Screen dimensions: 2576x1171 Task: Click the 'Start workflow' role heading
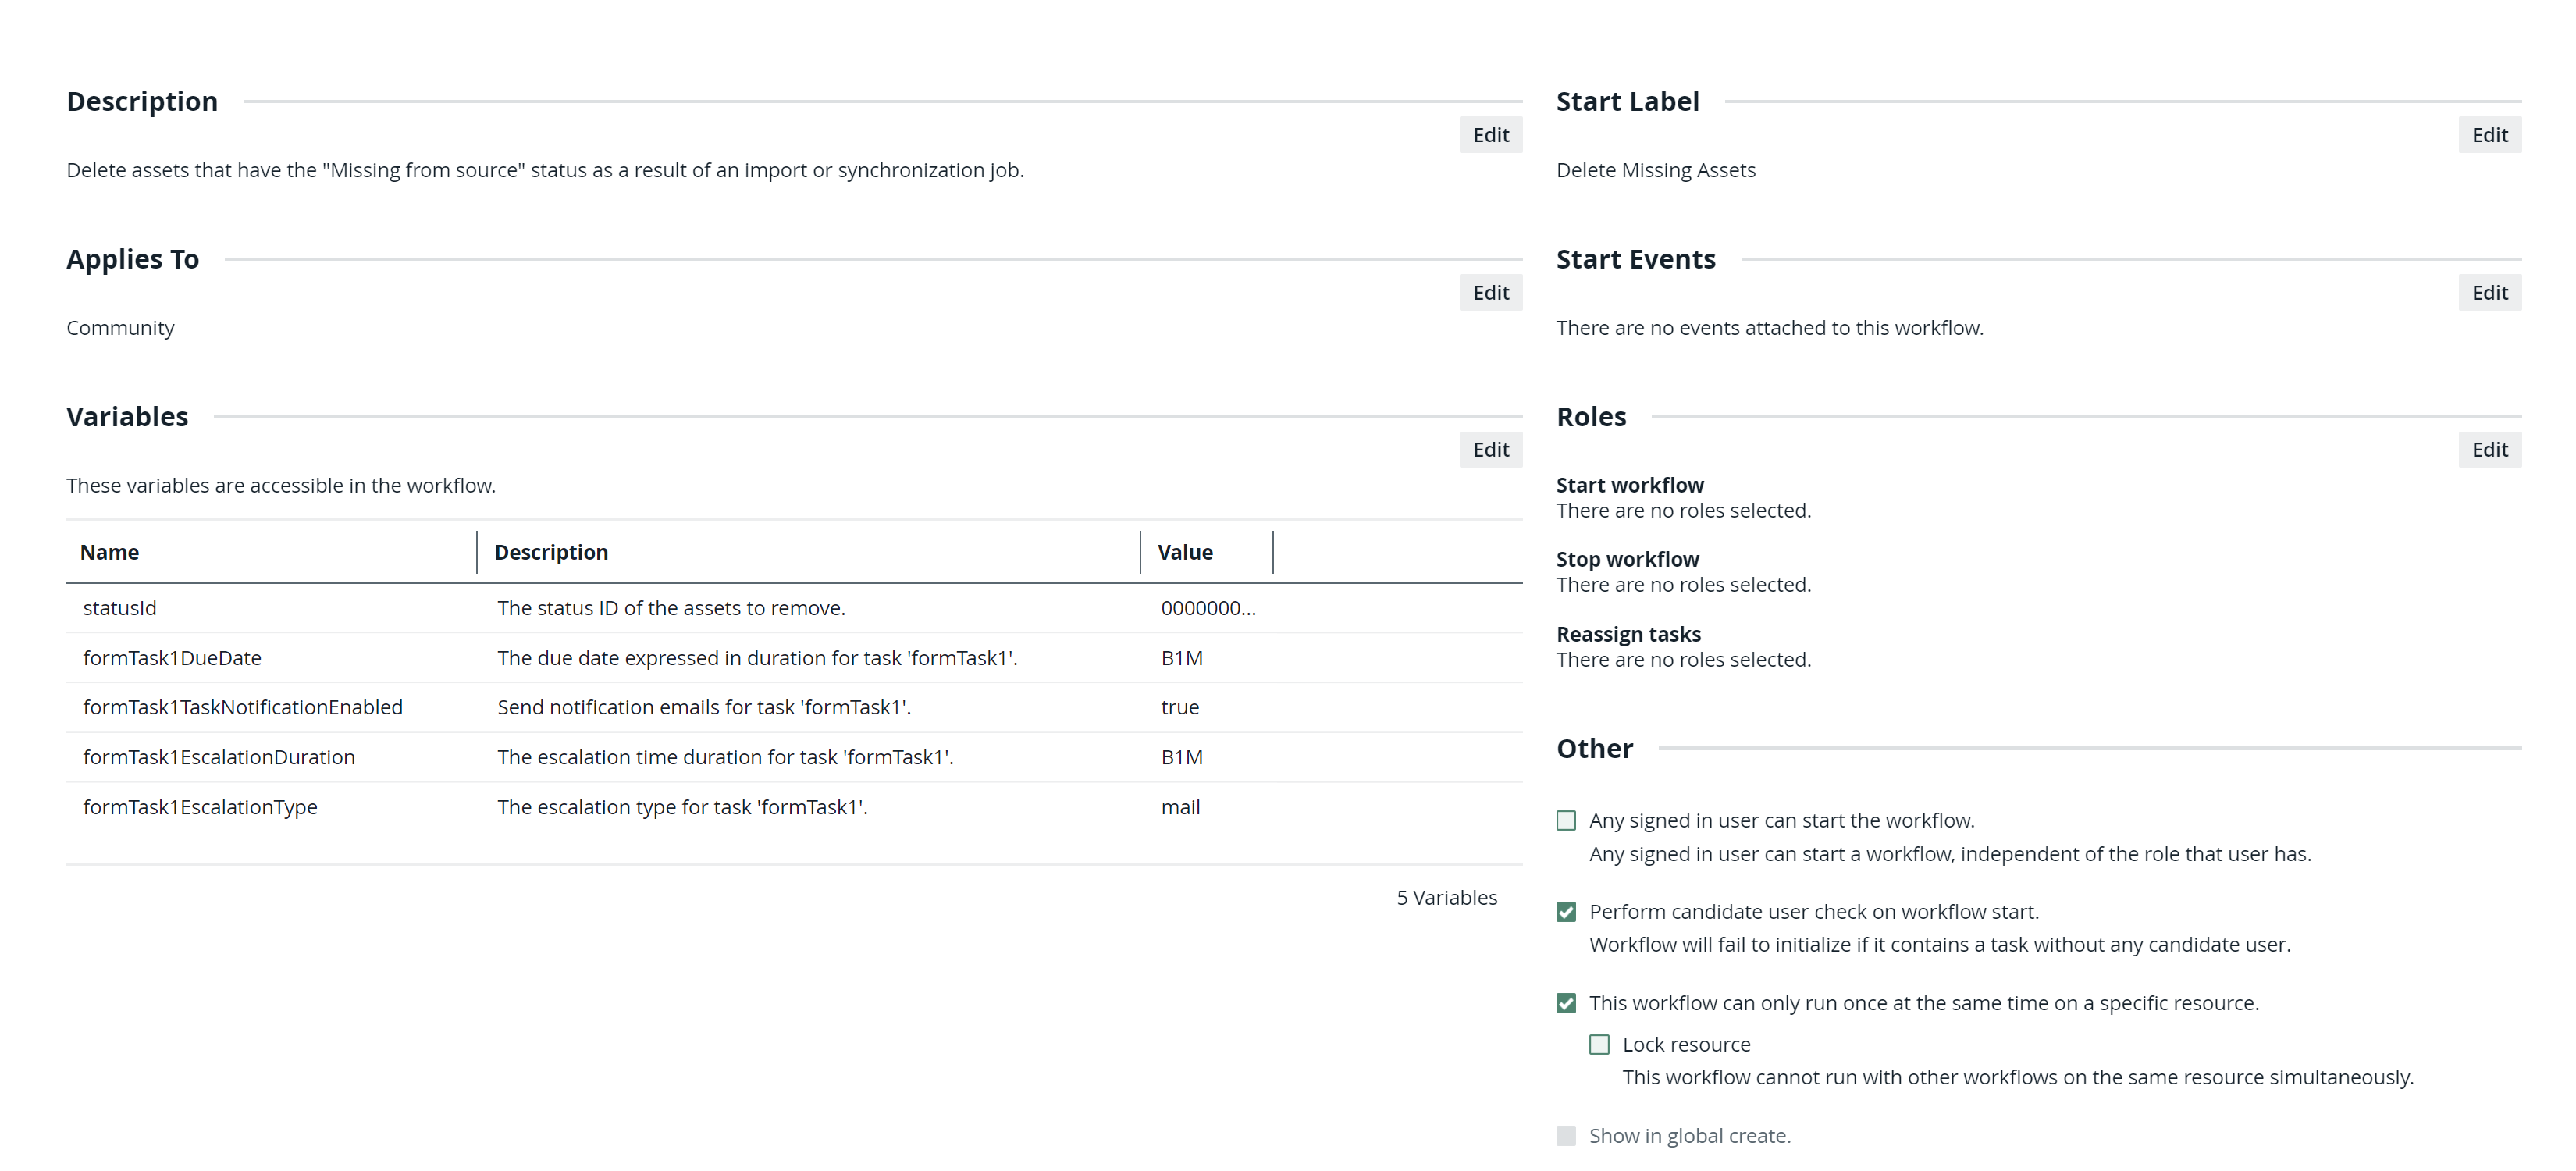click(x=1630, y=485)
